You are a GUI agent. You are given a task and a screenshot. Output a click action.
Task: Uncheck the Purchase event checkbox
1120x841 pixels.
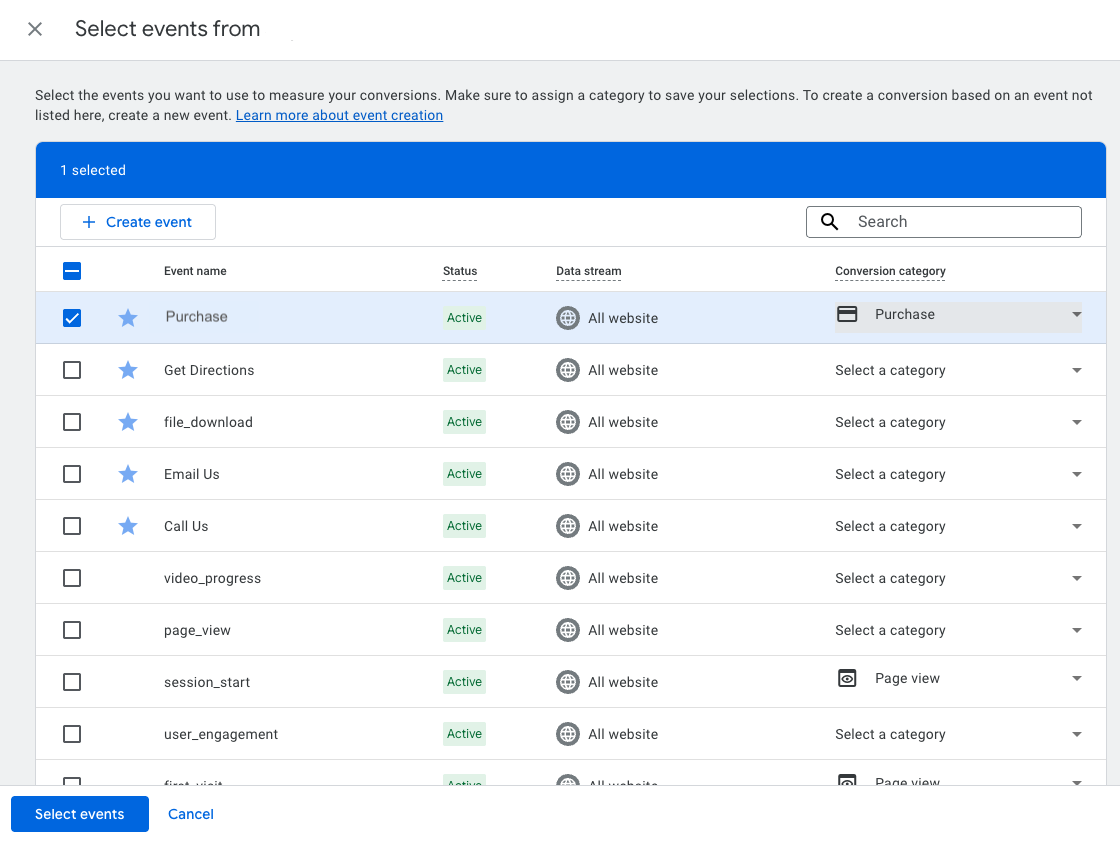[72, 318]
